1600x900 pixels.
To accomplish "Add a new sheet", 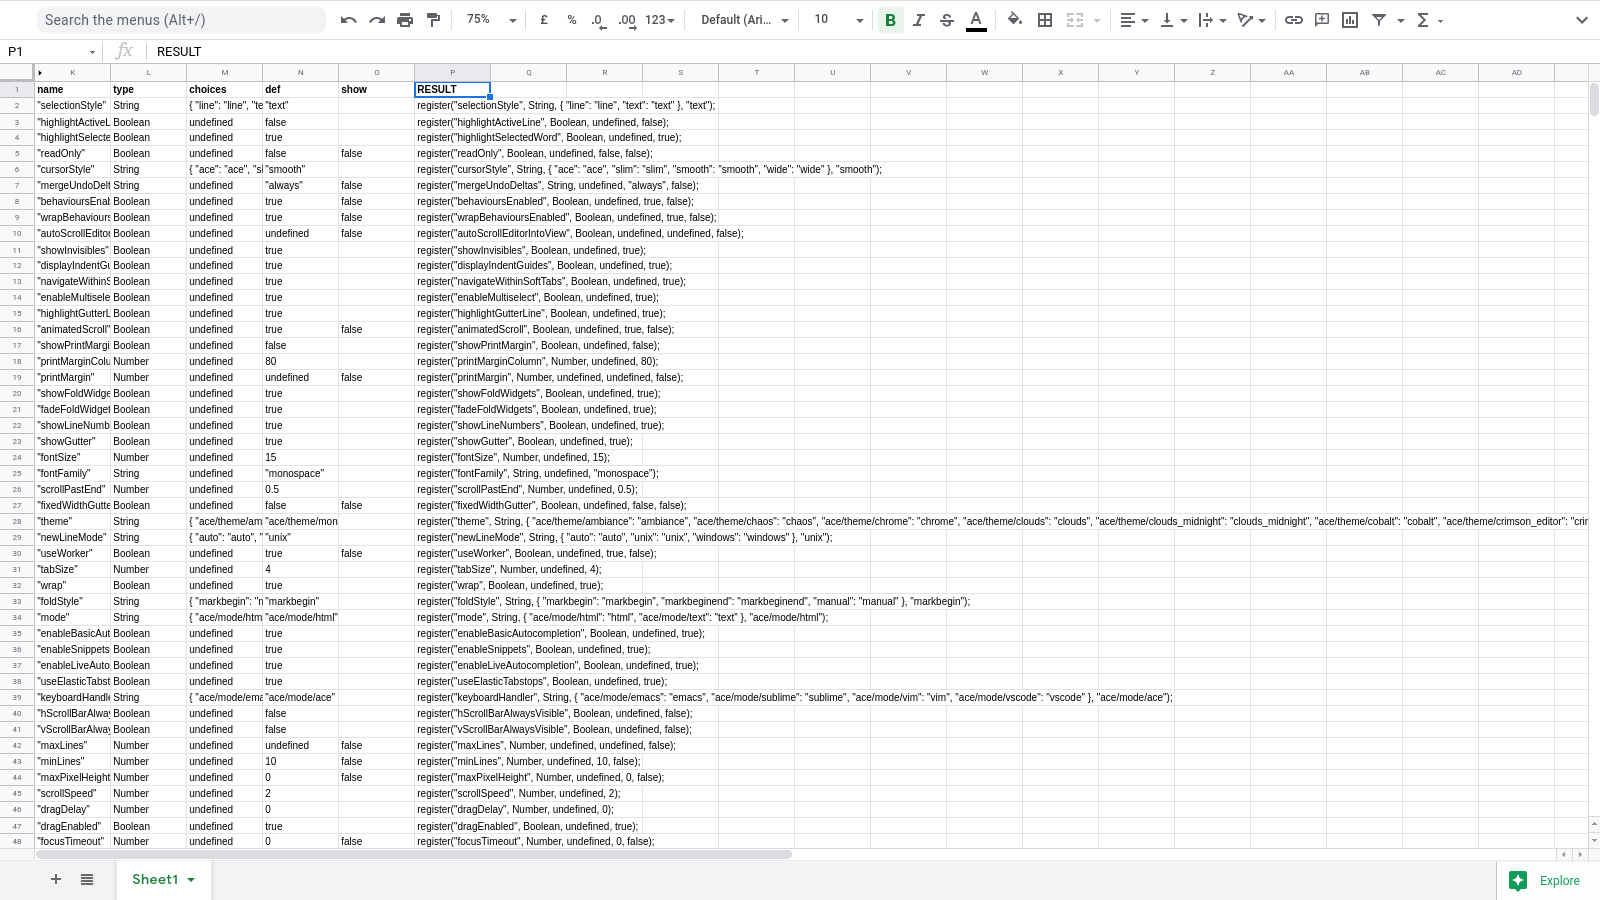I will pos(55,879).
